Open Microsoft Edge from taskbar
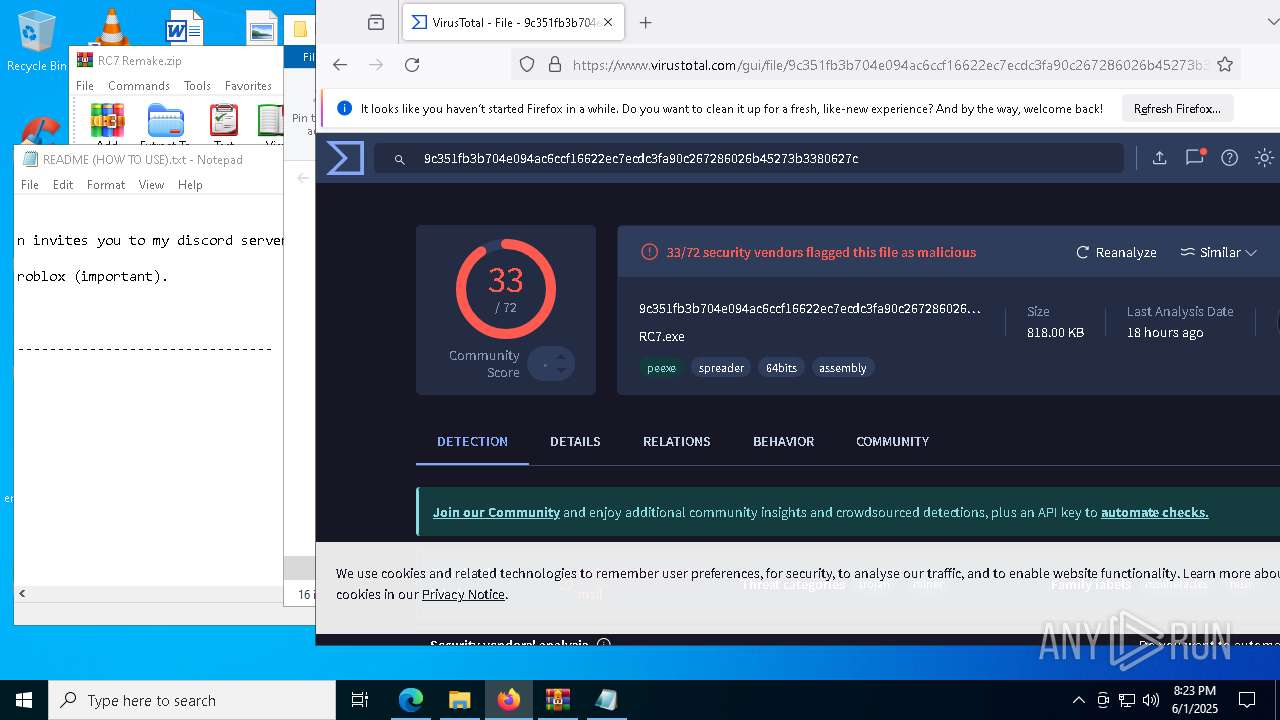This screenshot has height=720, width=1280. (411, 700)
